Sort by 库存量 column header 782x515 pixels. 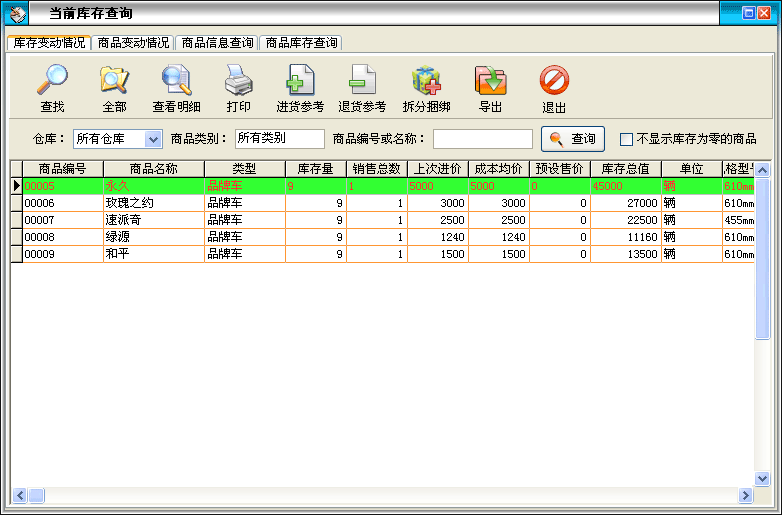[316, 169]
